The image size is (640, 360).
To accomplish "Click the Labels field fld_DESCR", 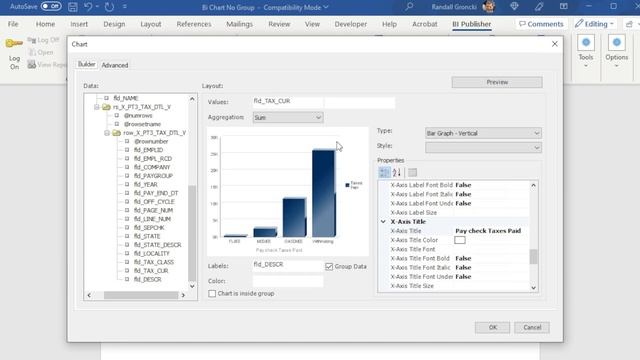I will pos(288,266).
